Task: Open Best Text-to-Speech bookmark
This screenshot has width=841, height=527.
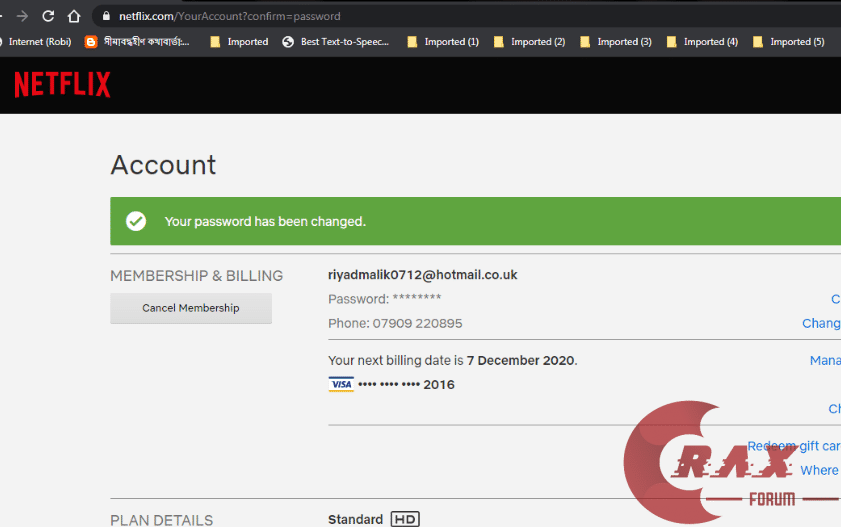Action: 336,42
